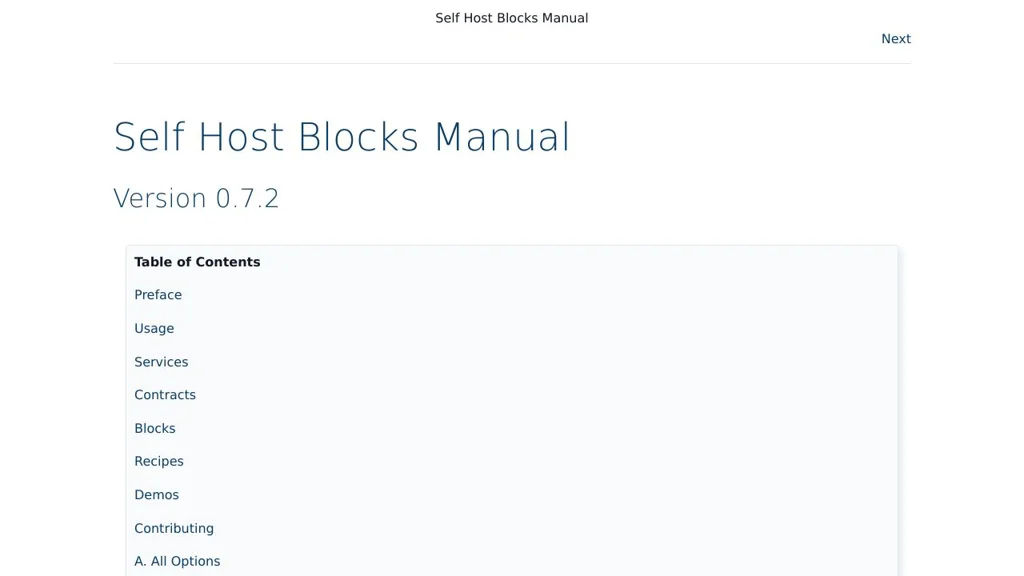This screenshot has width=1024, height=576.
Task: Go to the Next page
Action: point(895,39)
